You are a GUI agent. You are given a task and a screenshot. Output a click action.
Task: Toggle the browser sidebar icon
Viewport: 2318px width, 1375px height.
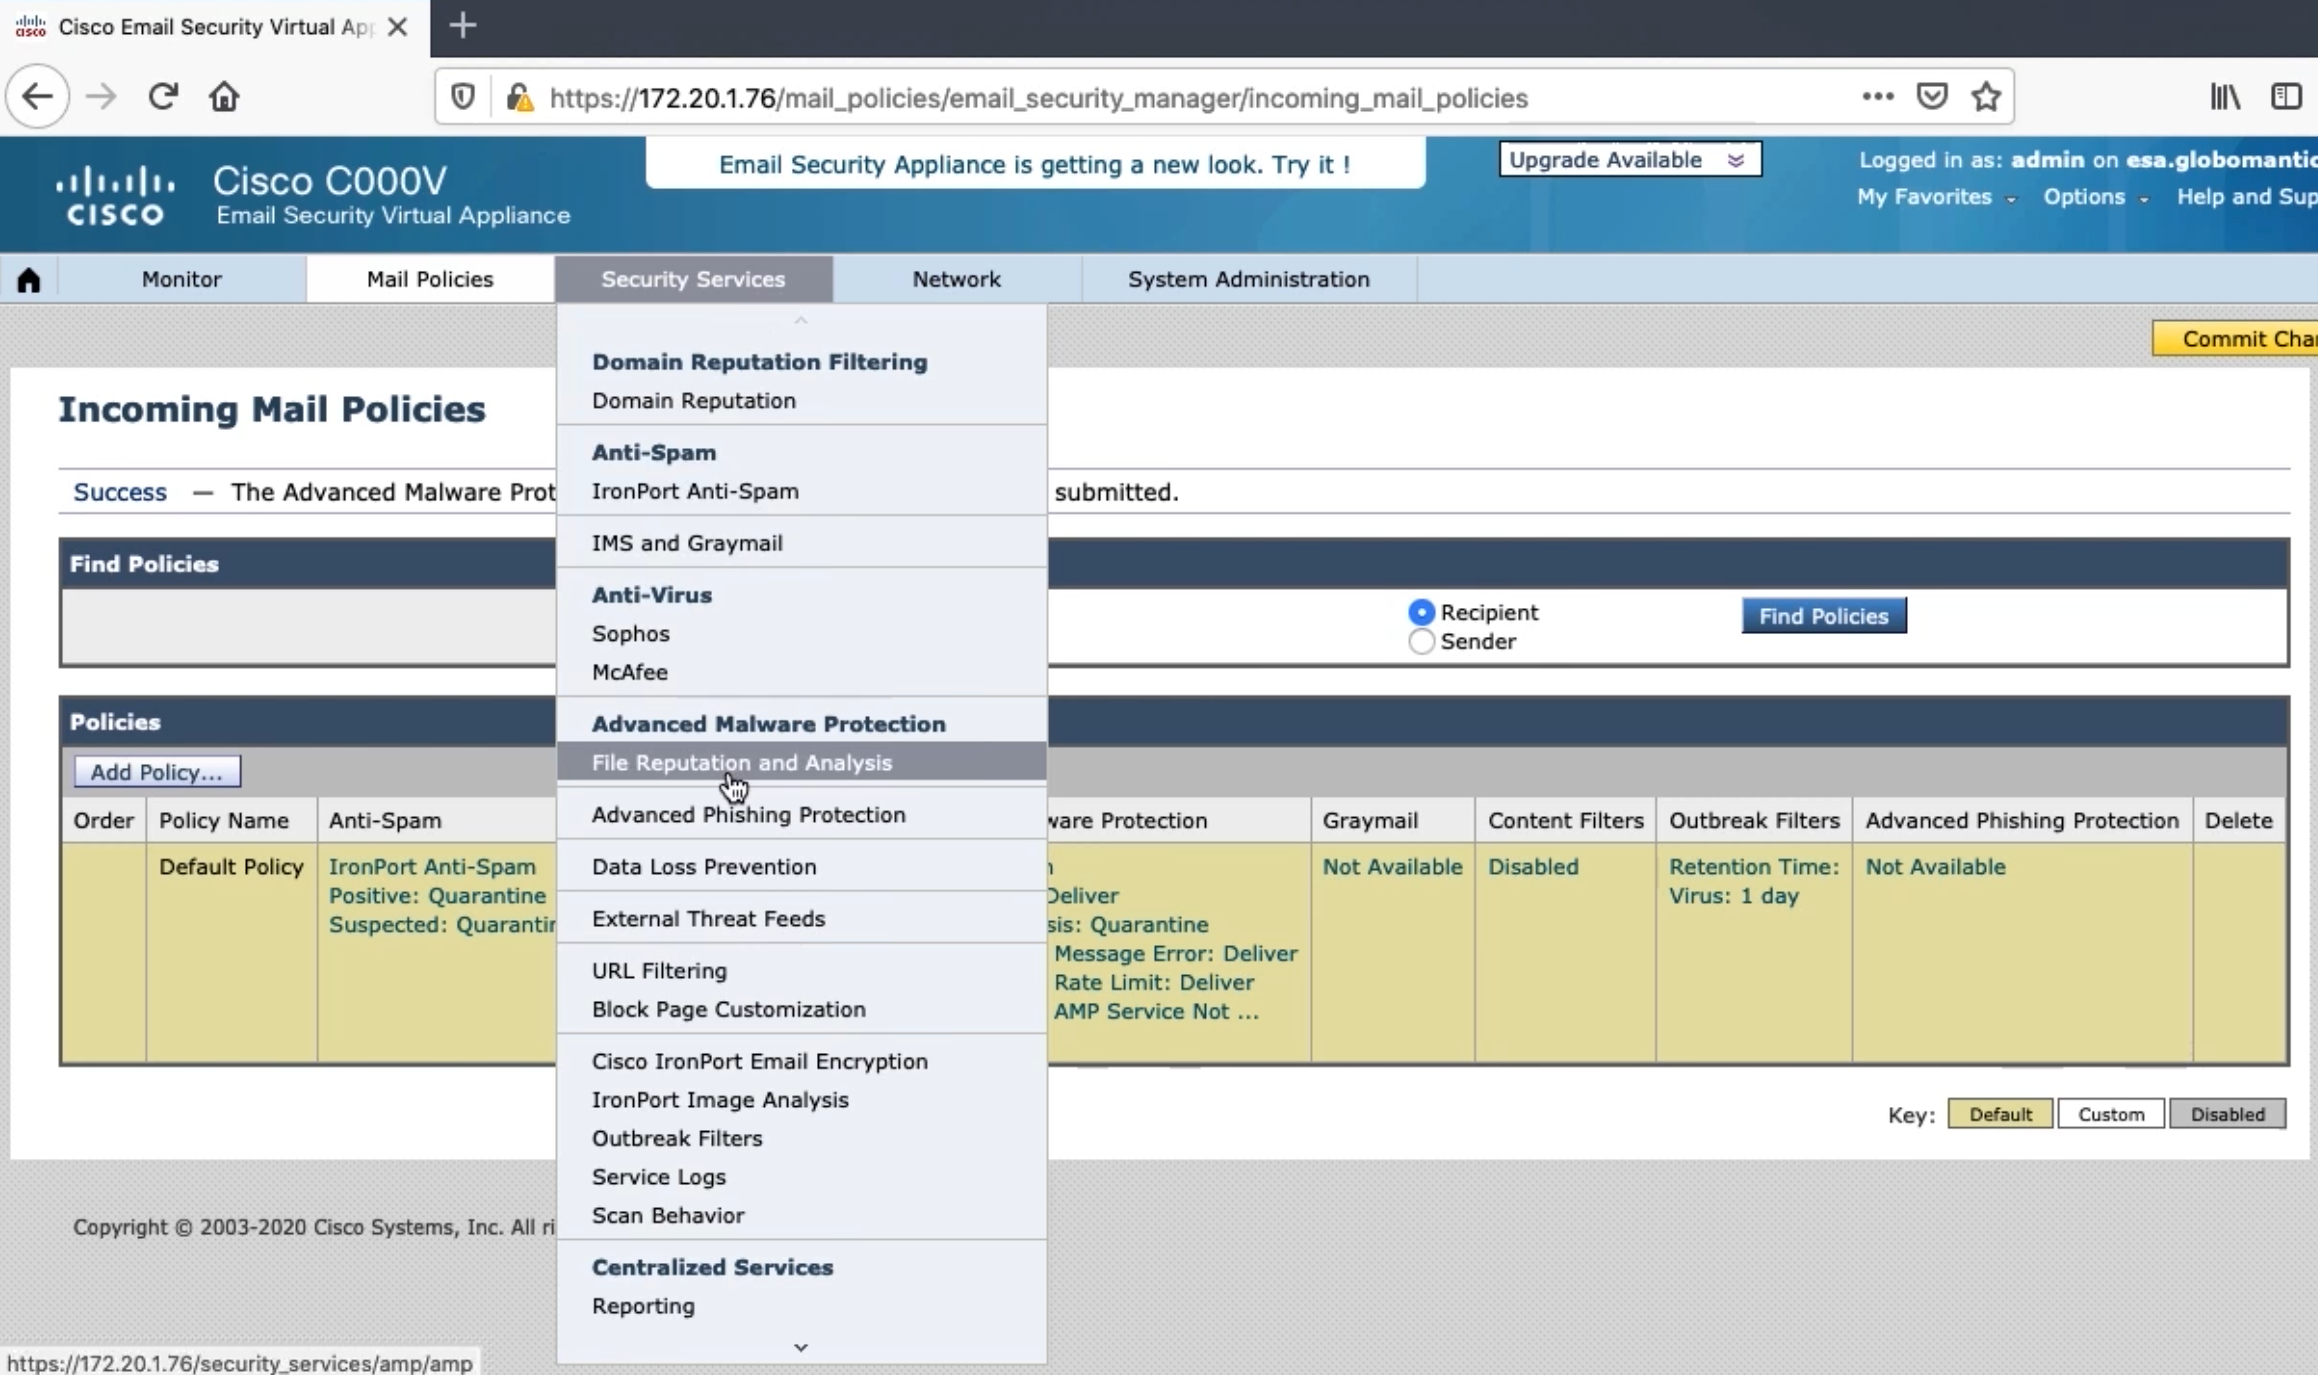2286,96
